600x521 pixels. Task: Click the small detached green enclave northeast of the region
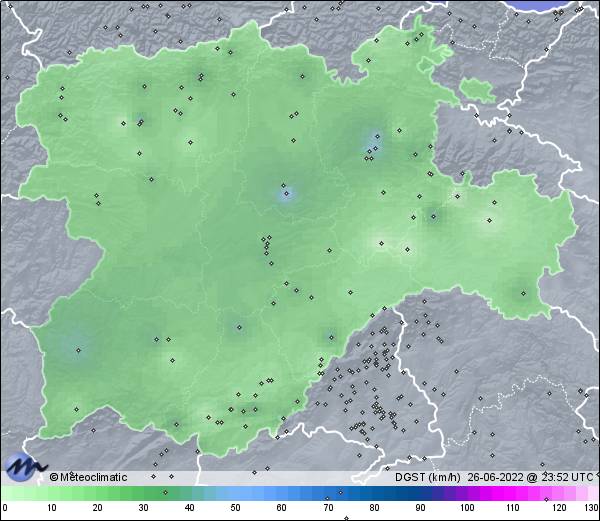pos(476,89)
